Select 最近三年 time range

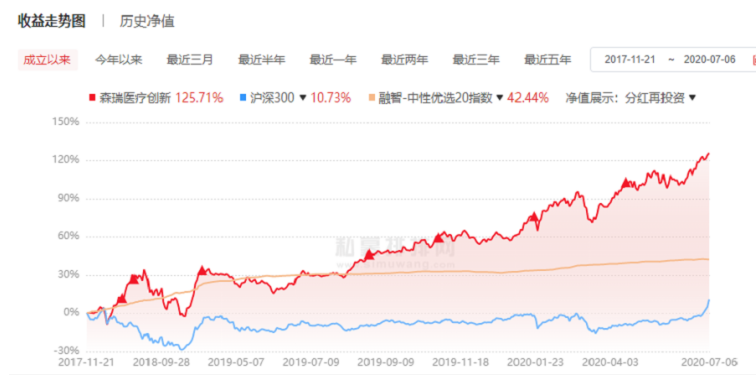point(476,60)
